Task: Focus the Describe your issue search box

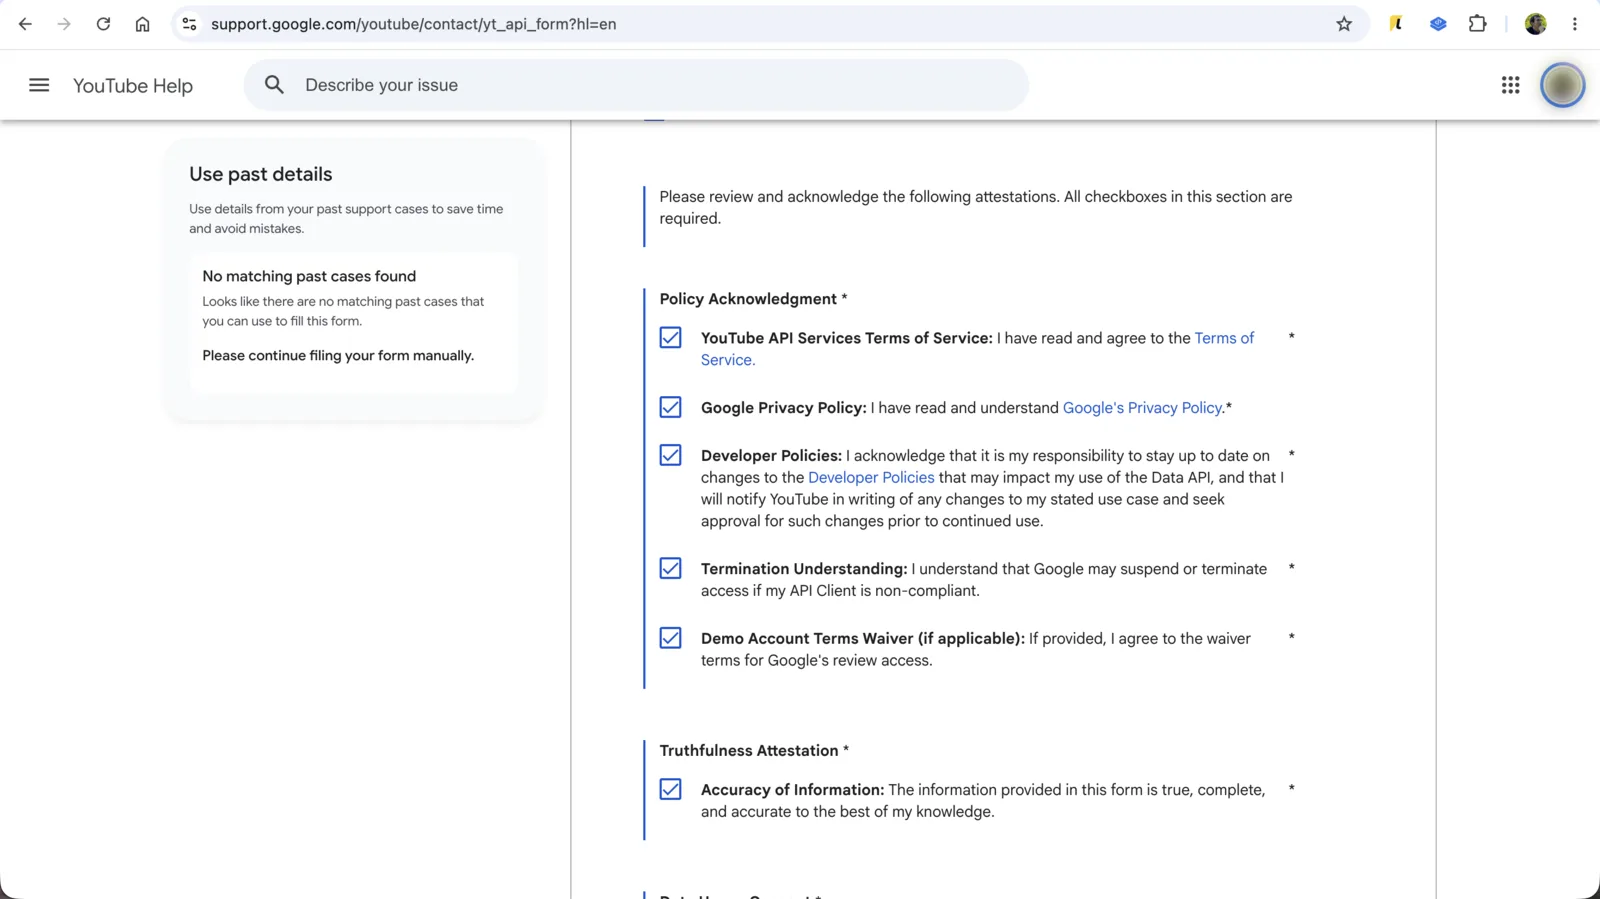Action: 636,85
